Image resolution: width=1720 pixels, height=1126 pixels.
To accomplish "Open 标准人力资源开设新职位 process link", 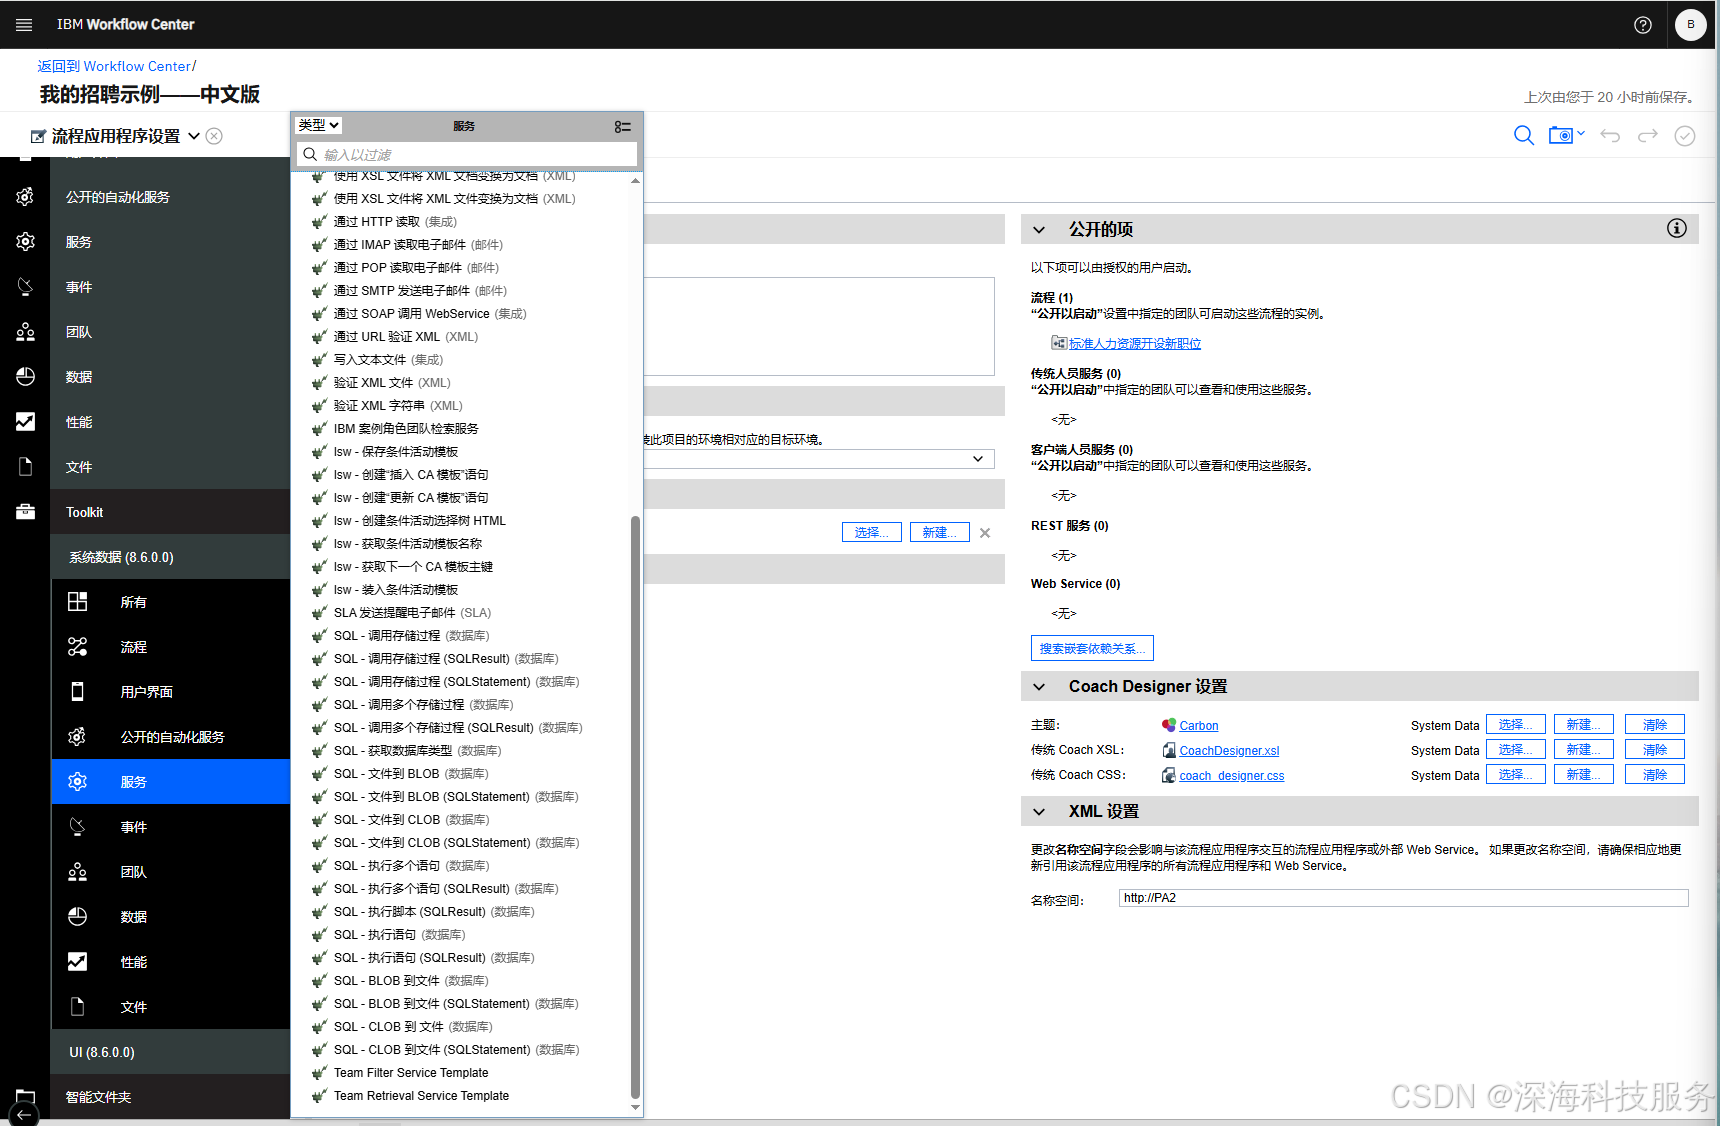I will pyautogui.click(x=1135, y=344).
